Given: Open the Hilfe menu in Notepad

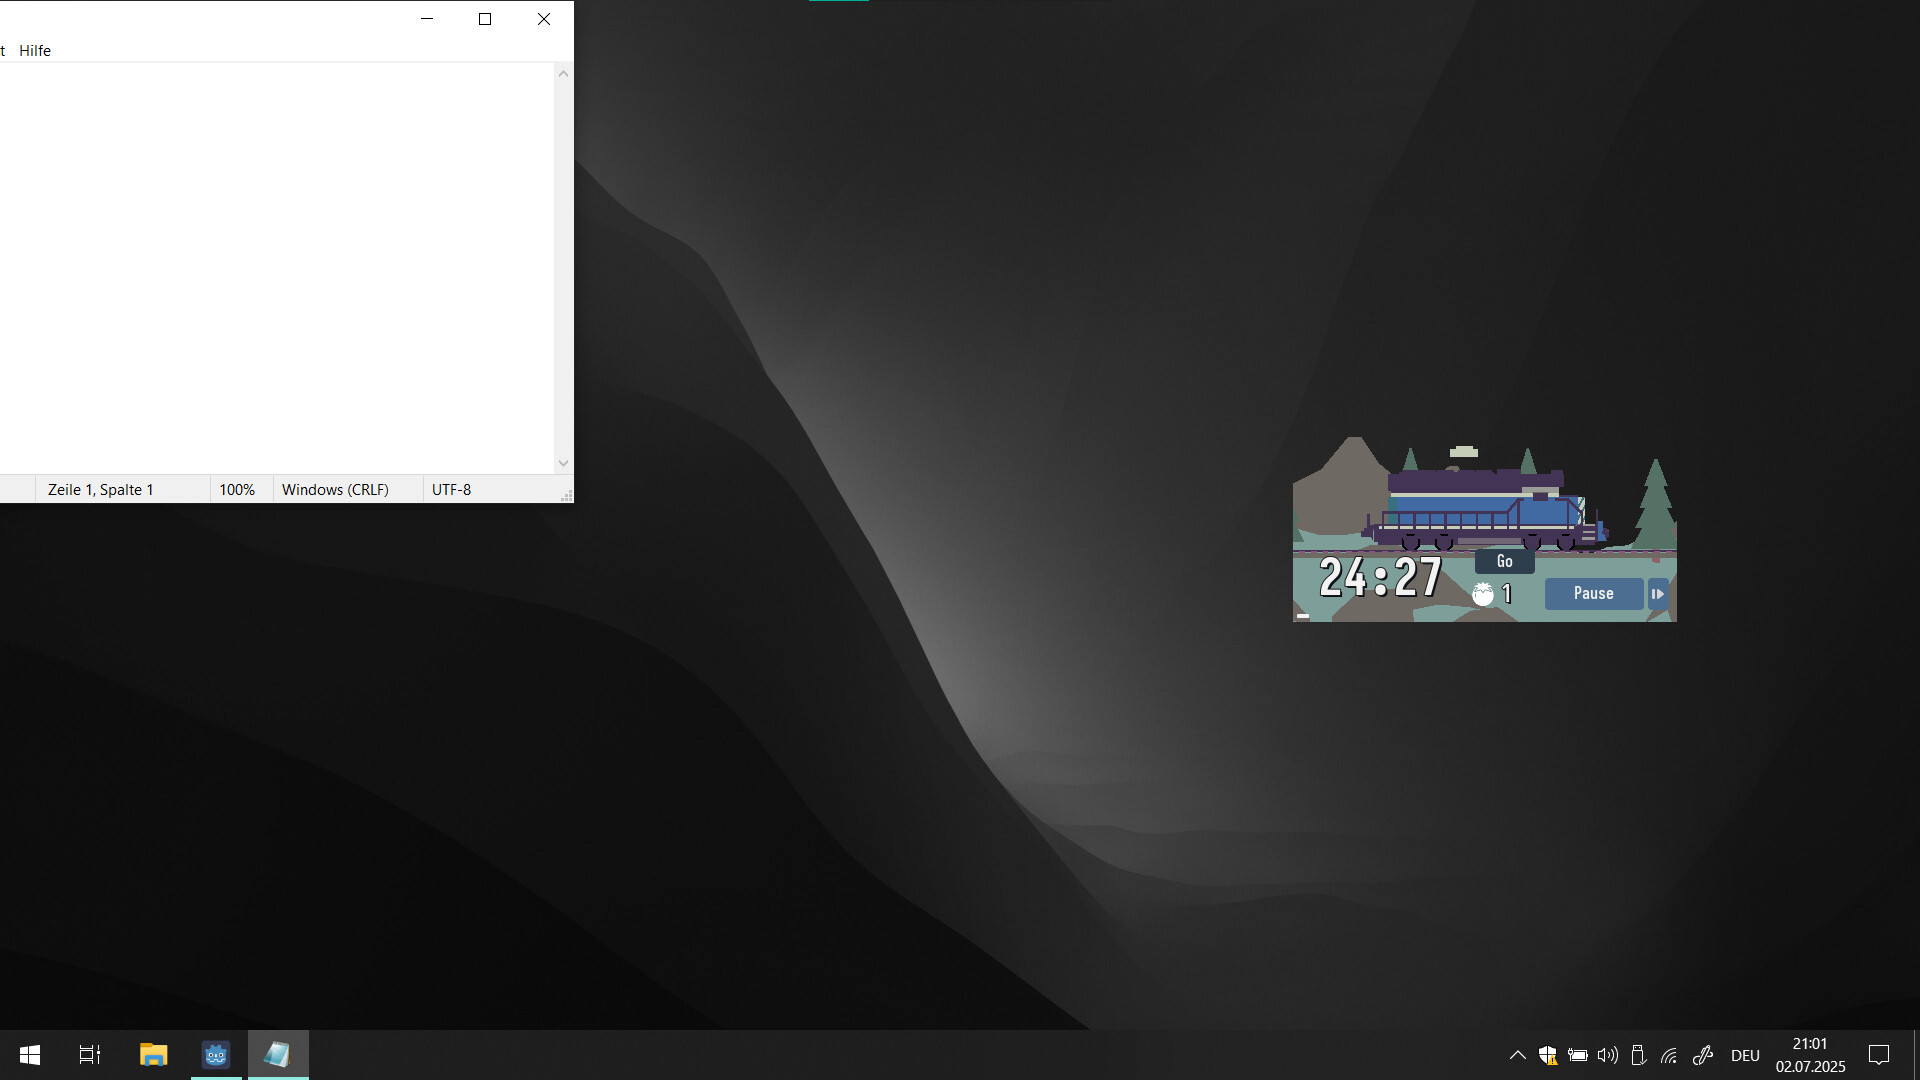Looking at the screenshot, I should pyautogui.click(x=35, y=50).
